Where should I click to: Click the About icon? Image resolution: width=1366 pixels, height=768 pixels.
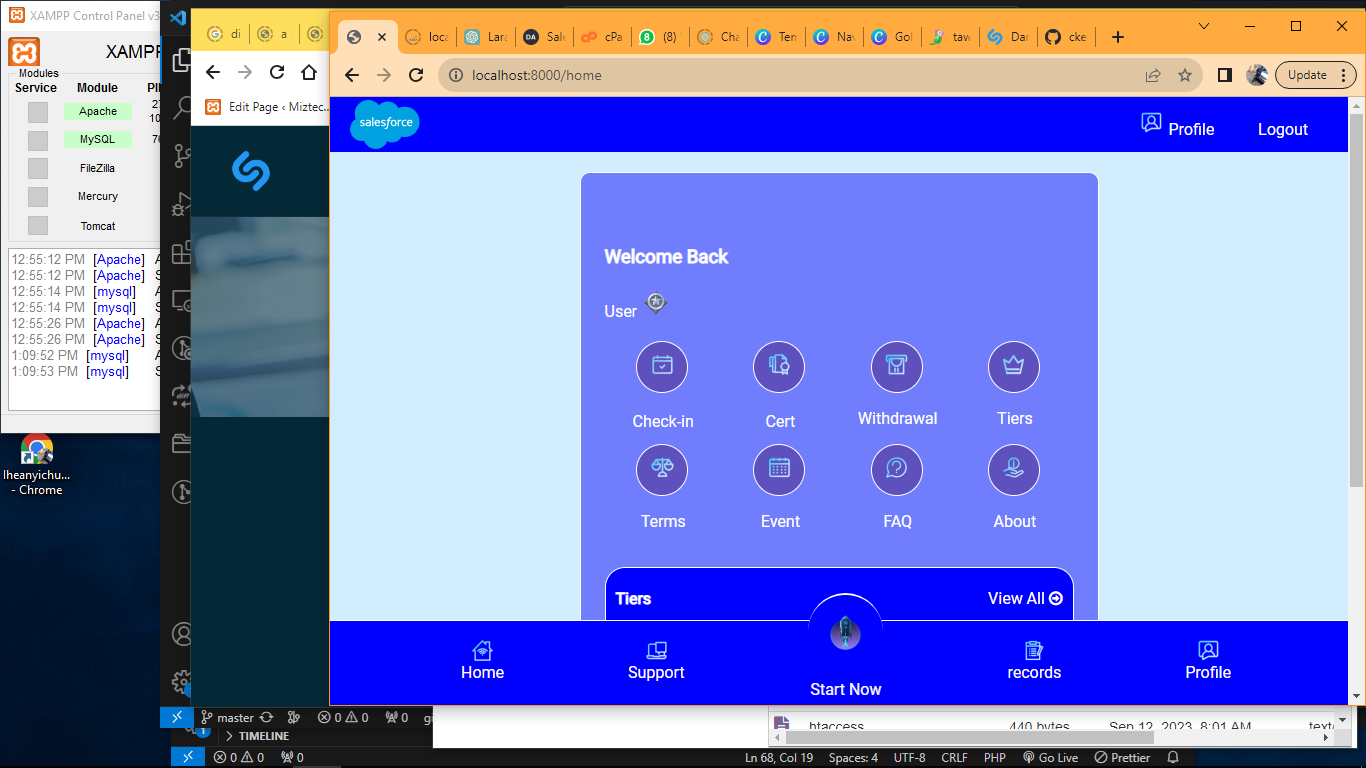(x=1014, y=470)
